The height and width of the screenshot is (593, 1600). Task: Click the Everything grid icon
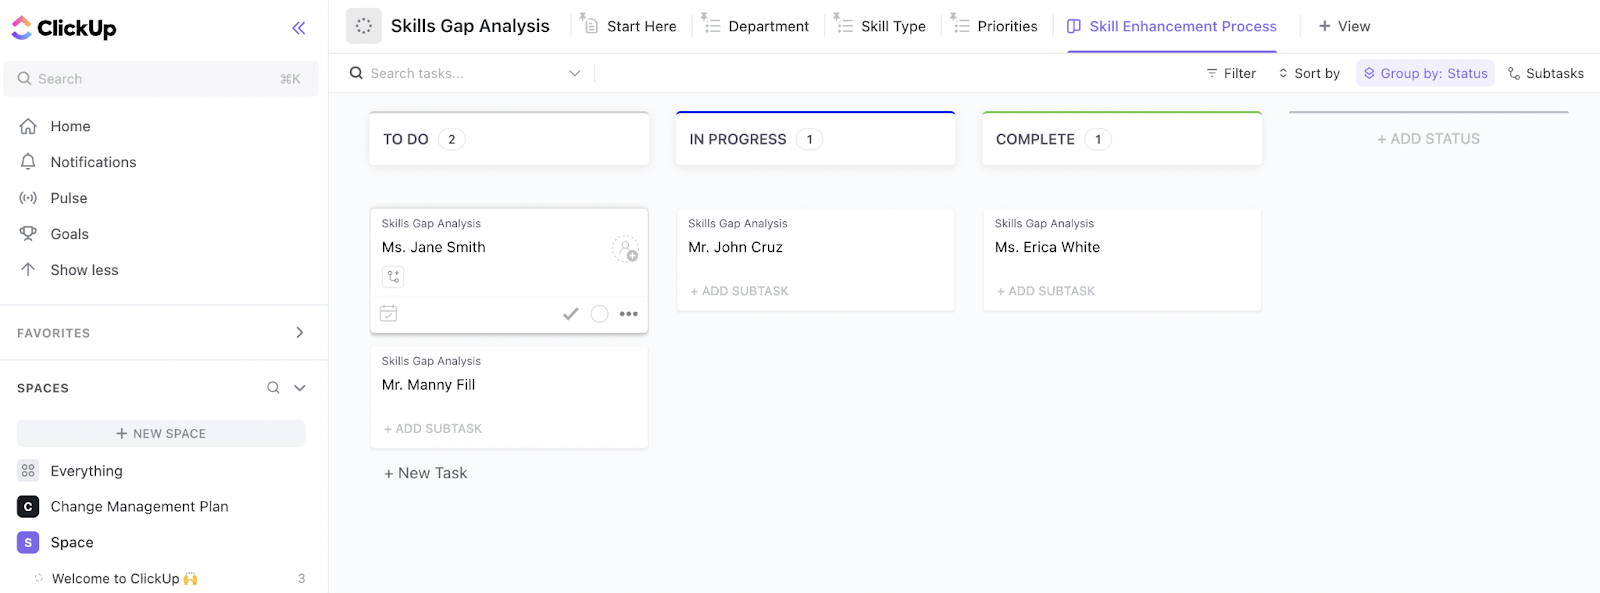pos(28,471)
